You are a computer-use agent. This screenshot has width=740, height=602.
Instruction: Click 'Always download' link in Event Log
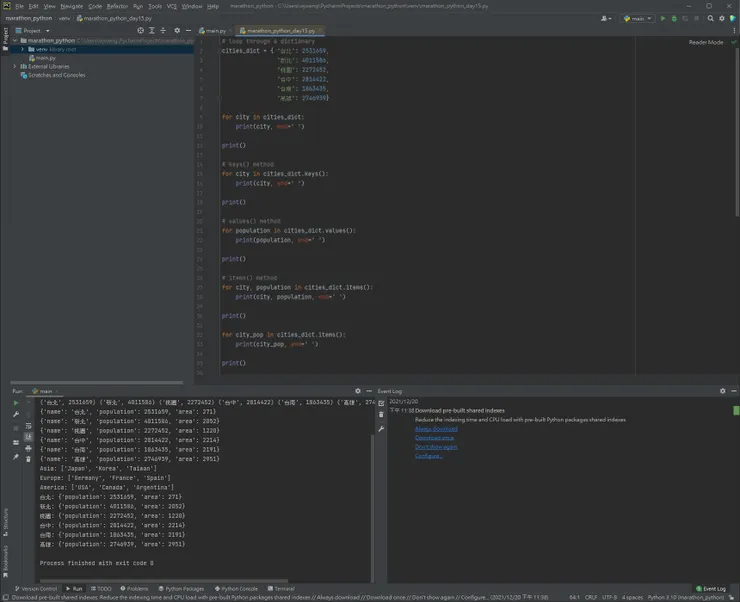[x=436, y=429]
